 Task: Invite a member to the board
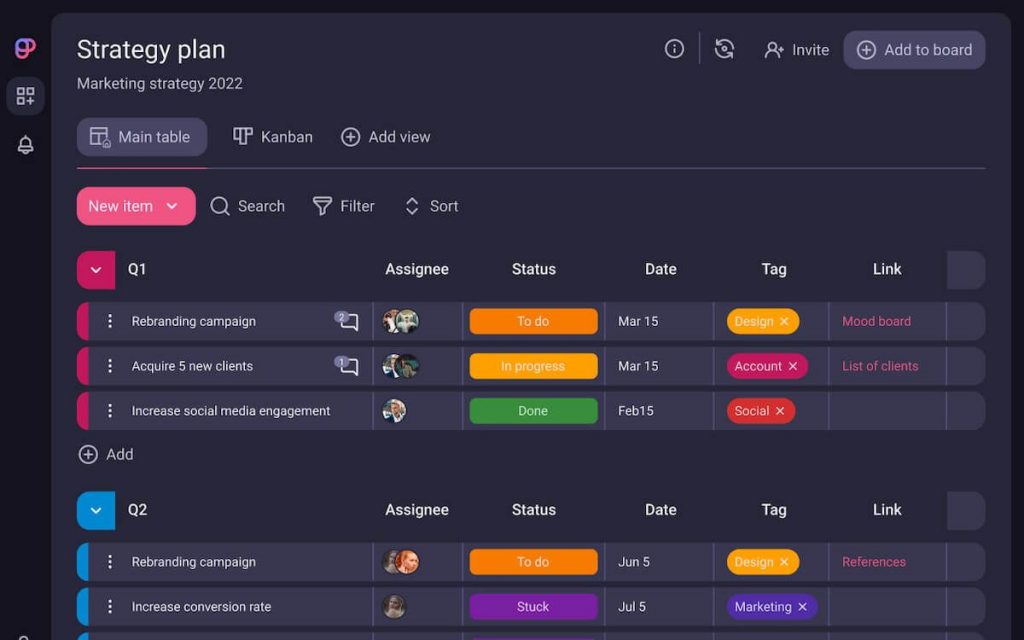tap(796, 50)
